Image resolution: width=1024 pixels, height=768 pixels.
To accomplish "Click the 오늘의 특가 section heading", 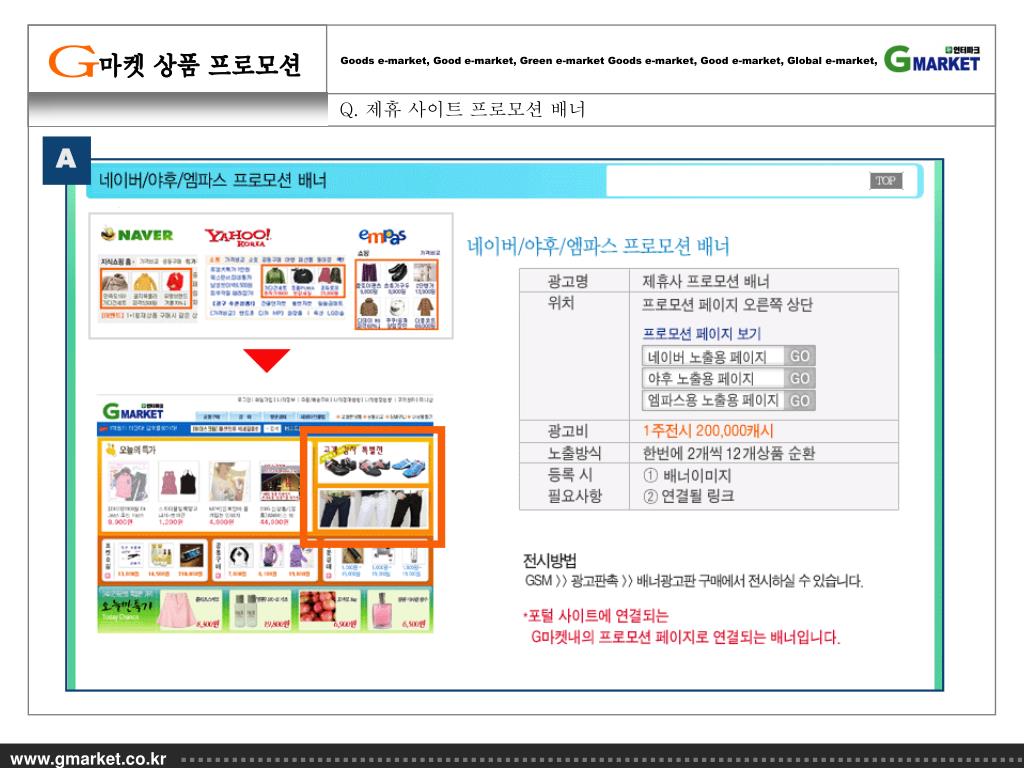I will pos(131,450).
